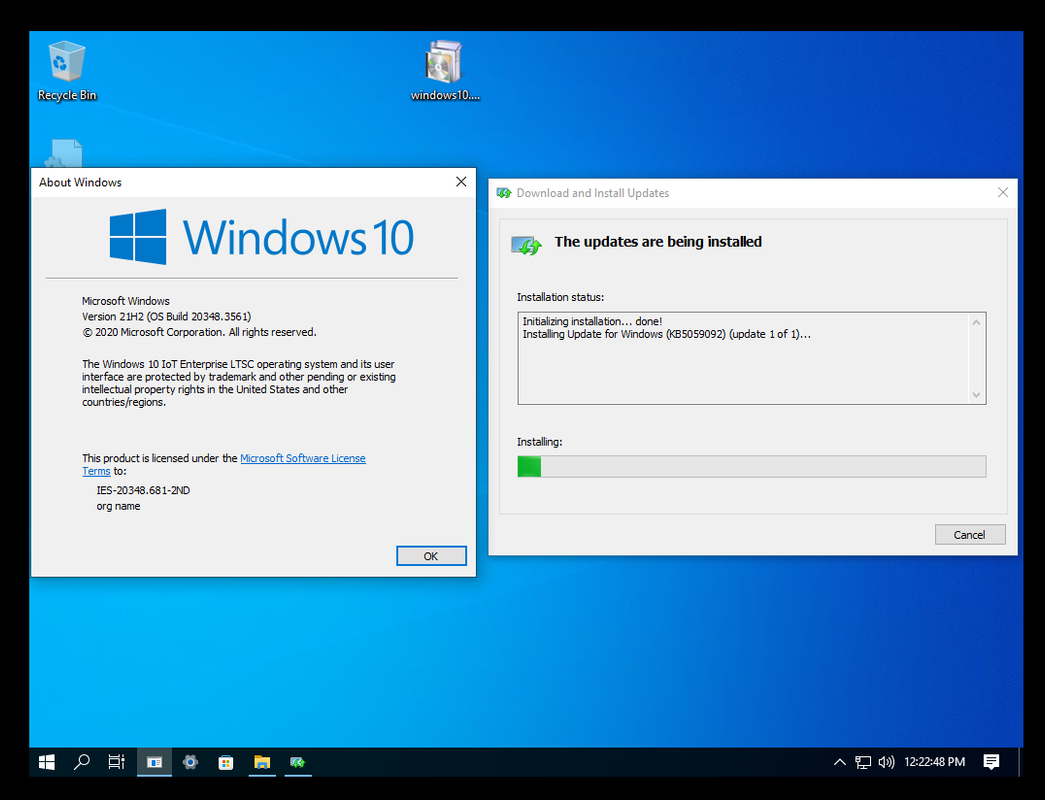Click the installation status scrollbar down arrow
The image size is (1045, 800).
point(976,395)
